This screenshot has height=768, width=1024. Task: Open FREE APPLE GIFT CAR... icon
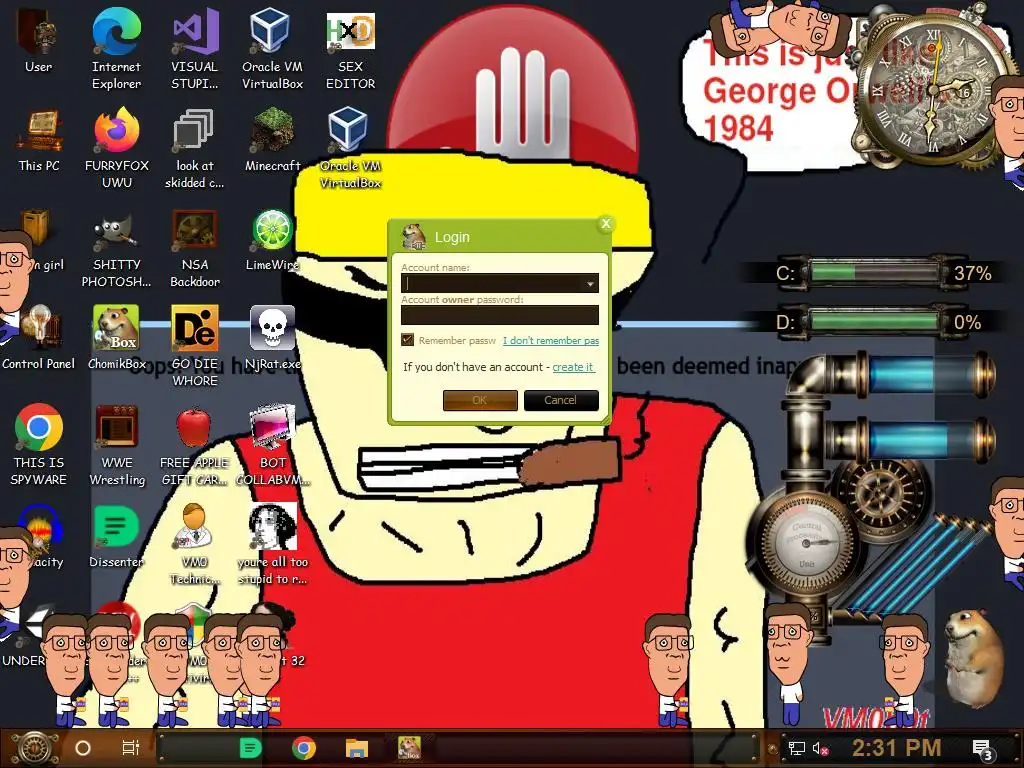(x=195, y=445)
